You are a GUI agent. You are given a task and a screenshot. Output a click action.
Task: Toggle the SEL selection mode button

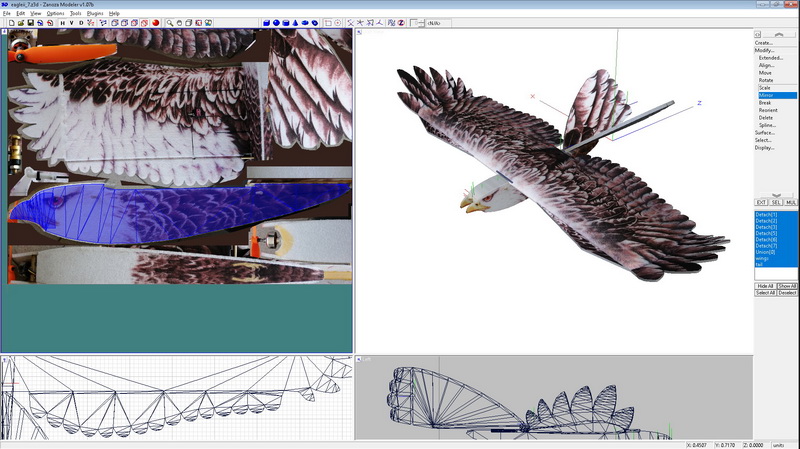click(776, 202)
